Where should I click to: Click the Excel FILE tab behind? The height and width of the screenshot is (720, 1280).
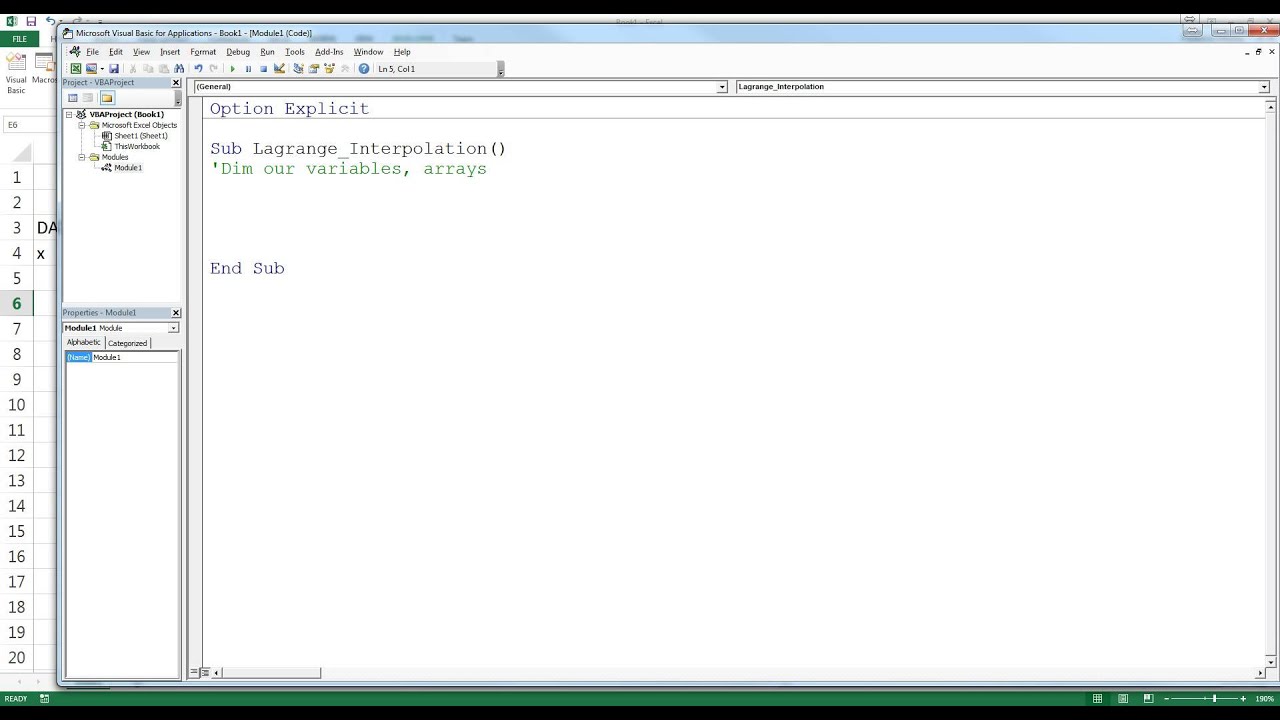(19, 39)
